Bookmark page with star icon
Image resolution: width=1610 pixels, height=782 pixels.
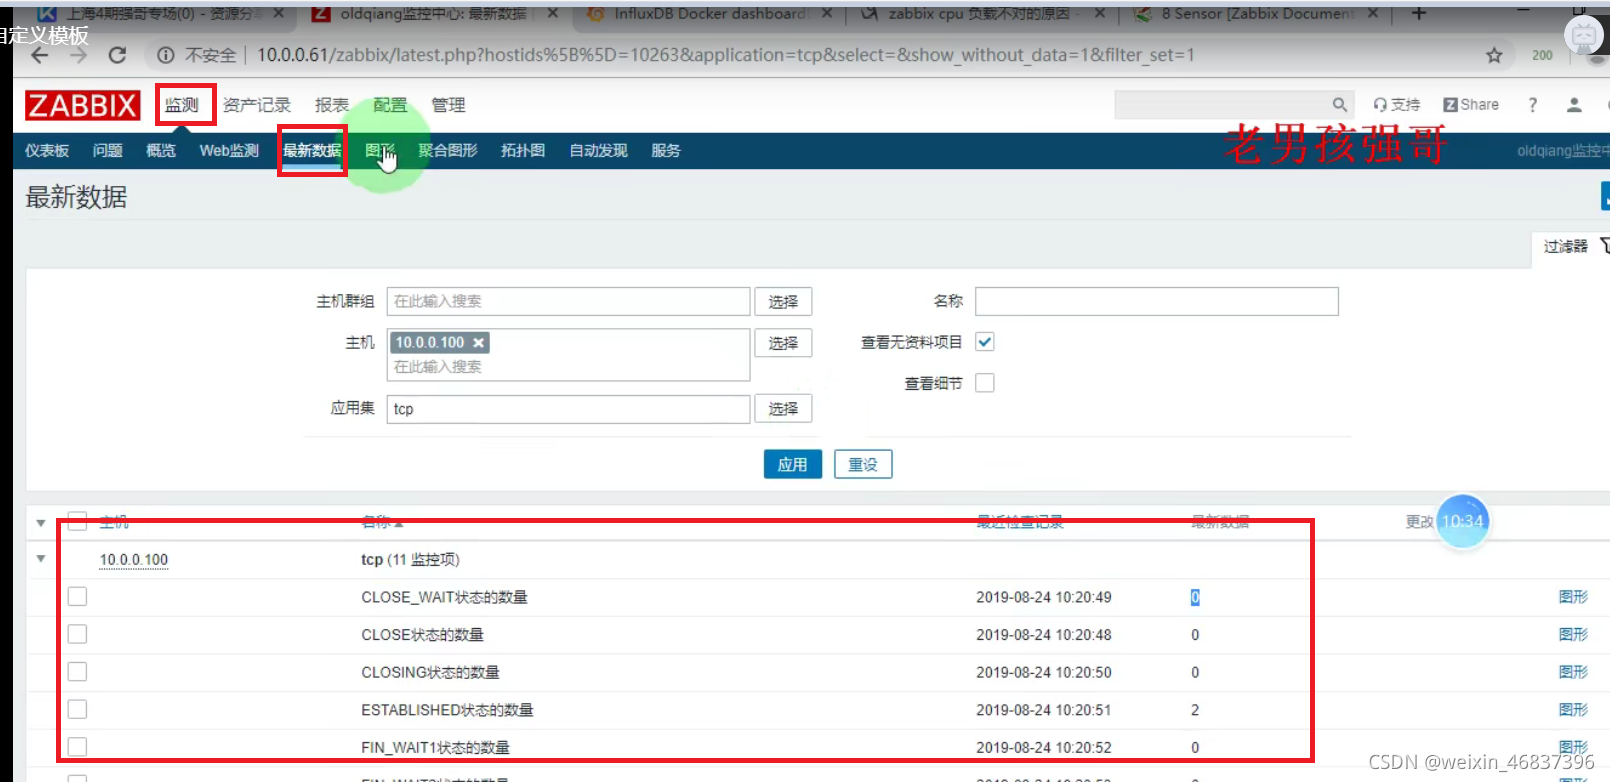pyautogui.click(x=1494, y=55)
